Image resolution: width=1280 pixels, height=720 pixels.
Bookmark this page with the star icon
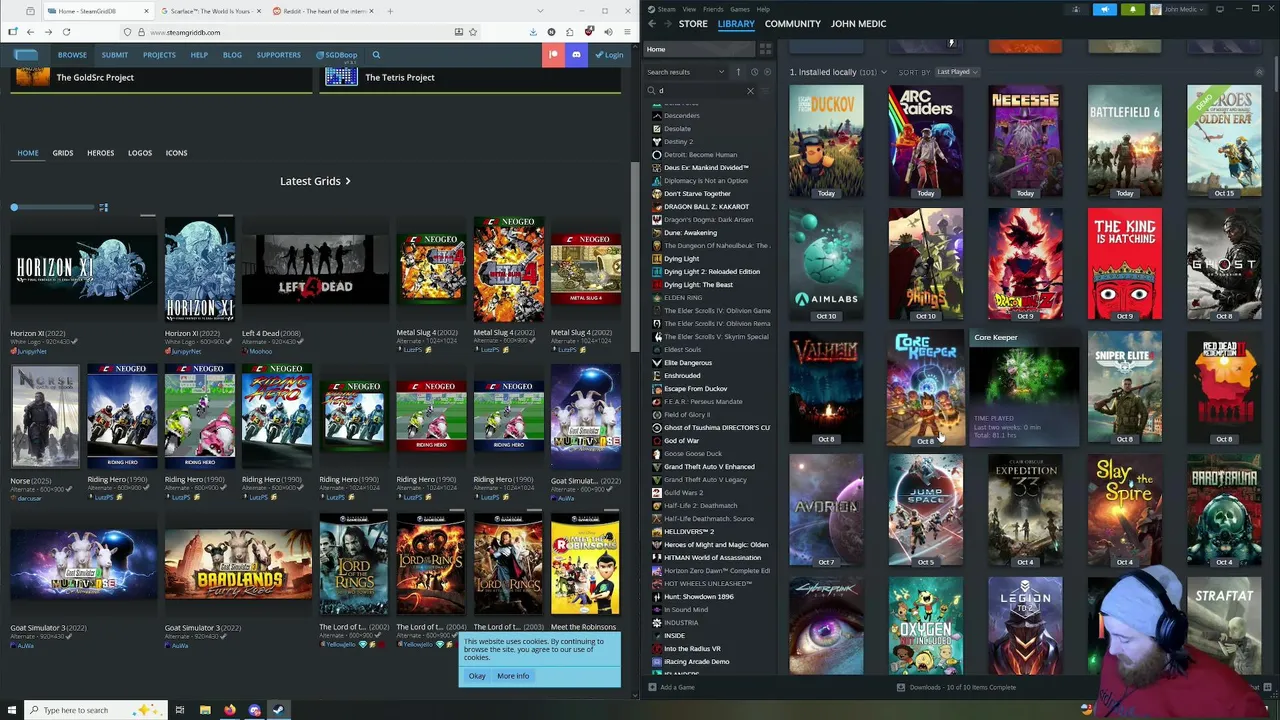(x=473, y=32)
